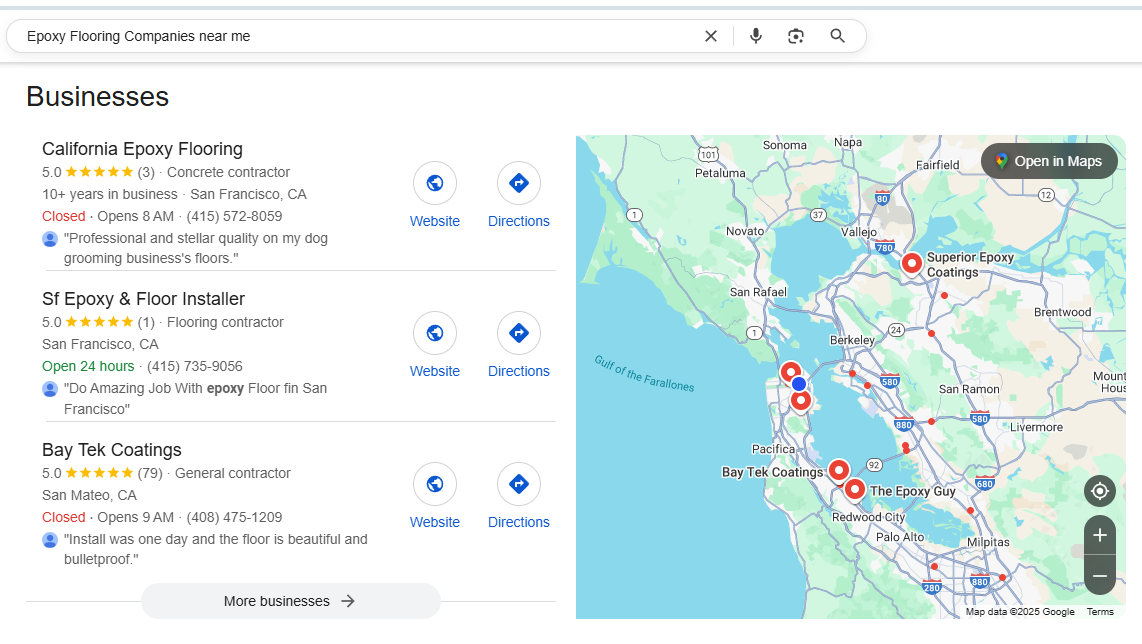
Task: Open search by image camera icon
Action: coord(796,36)
